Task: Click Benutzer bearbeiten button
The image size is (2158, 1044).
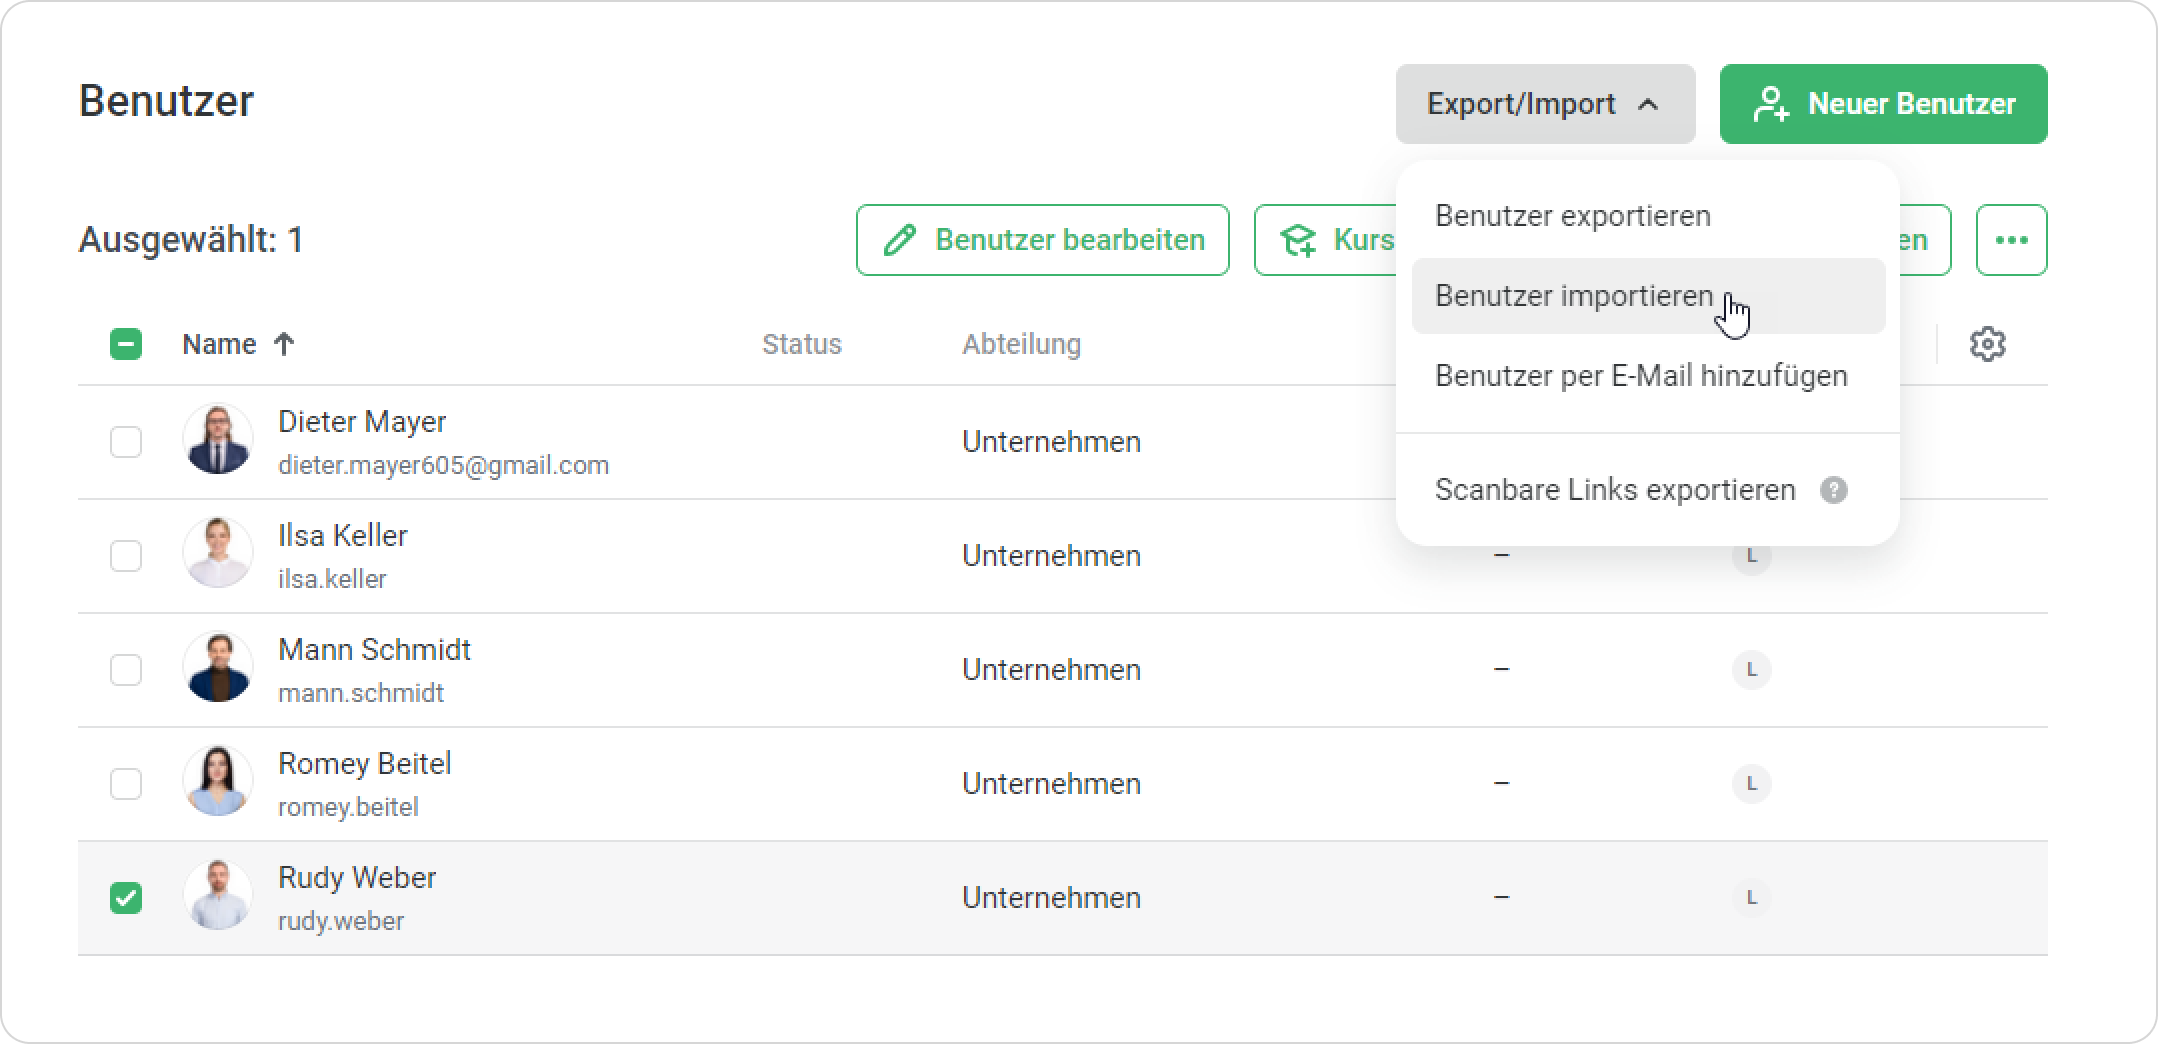Action: tap(1042, 240)
